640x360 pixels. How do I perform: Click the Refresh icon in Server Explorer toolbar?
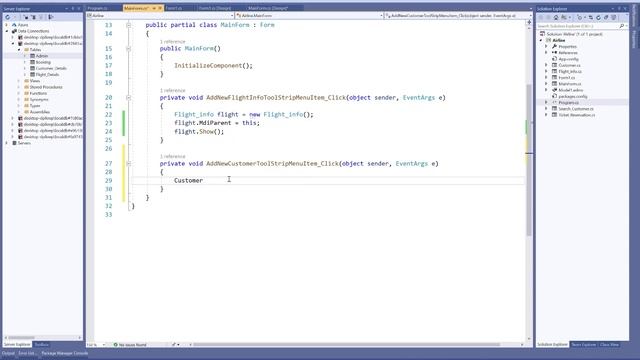[x=7, y=17]
